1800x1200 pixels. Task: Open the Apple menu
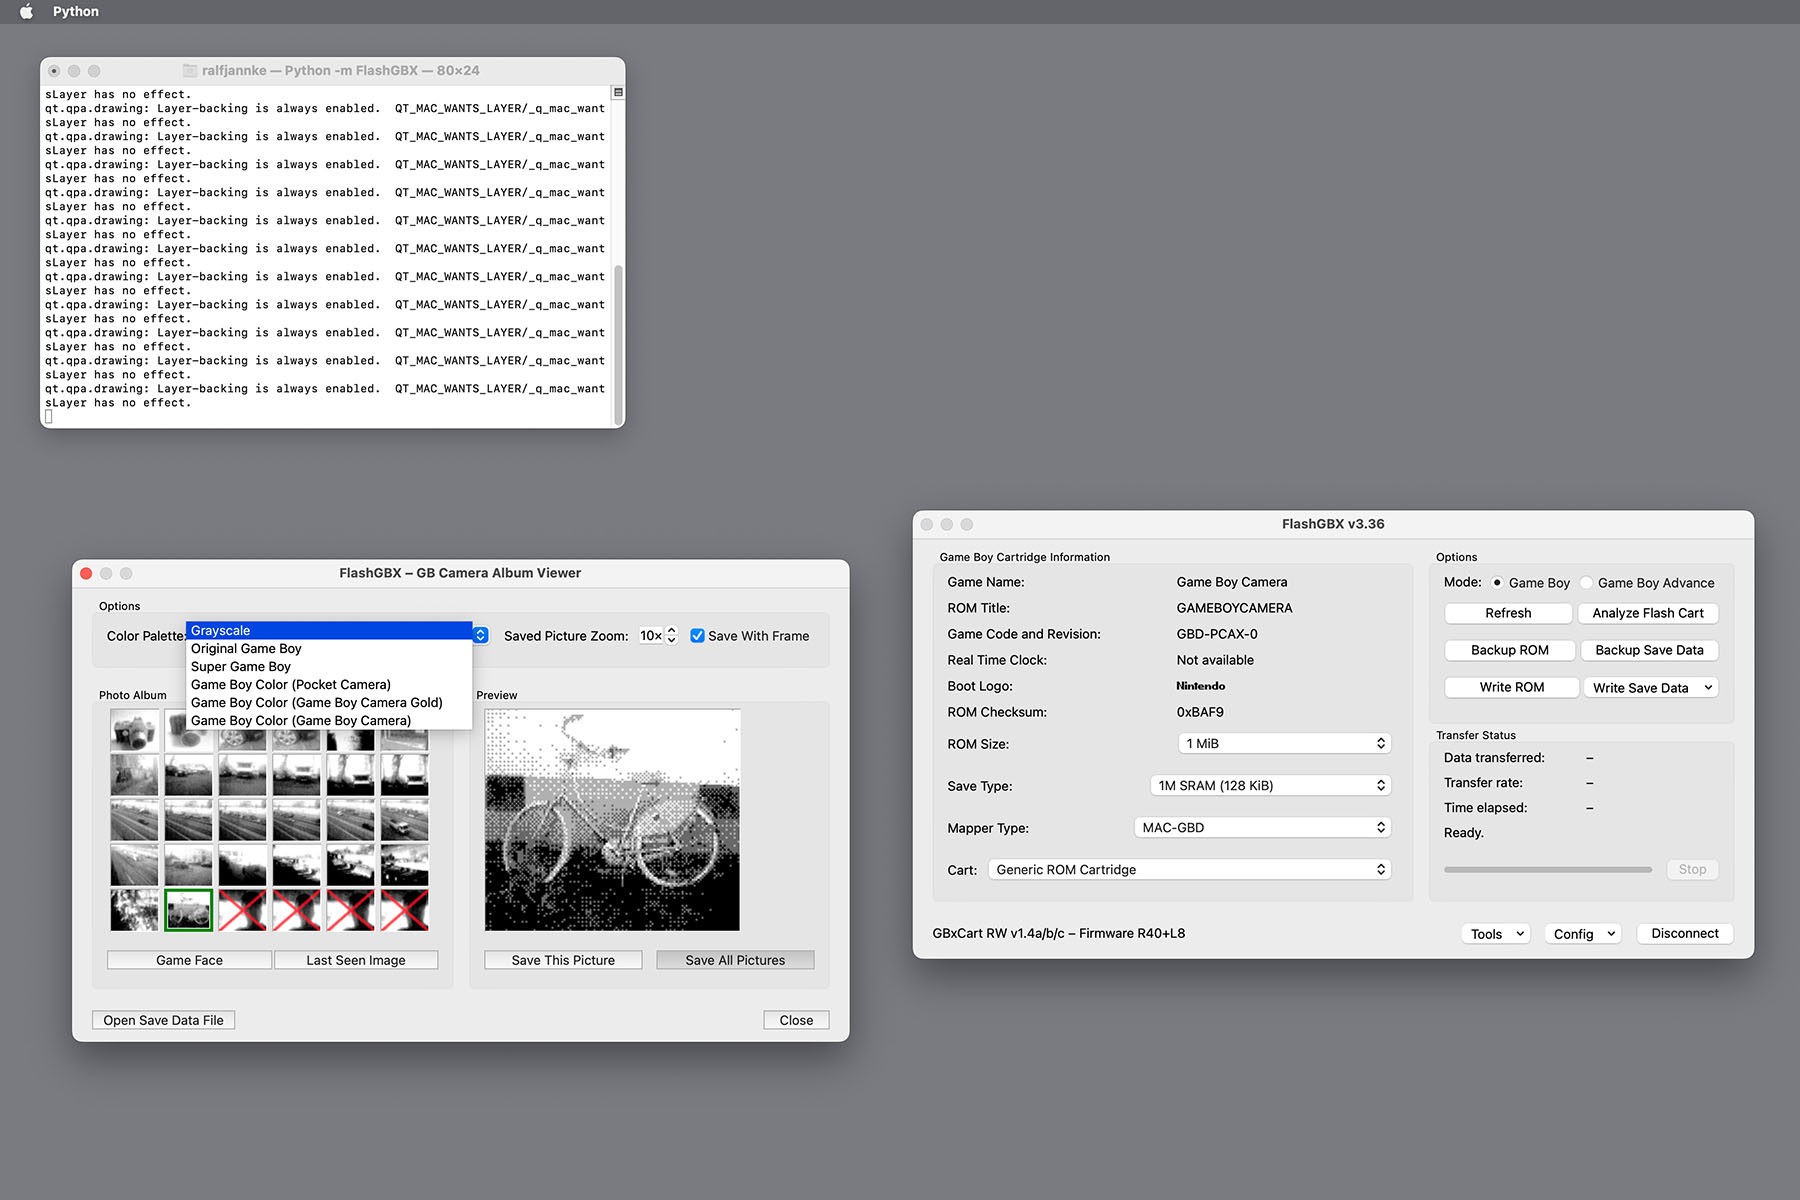(x=27, y=12)
